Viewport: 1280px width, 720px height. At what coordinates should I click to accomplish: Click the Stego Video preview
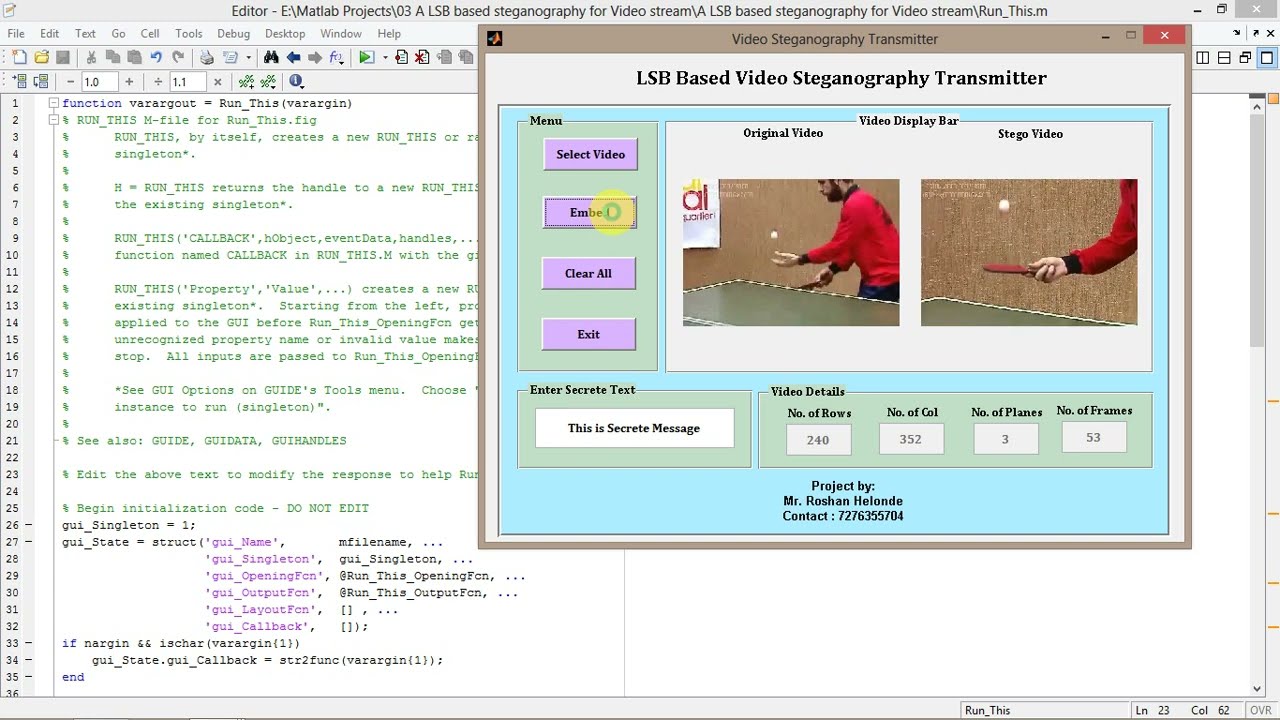[1029, 252]
